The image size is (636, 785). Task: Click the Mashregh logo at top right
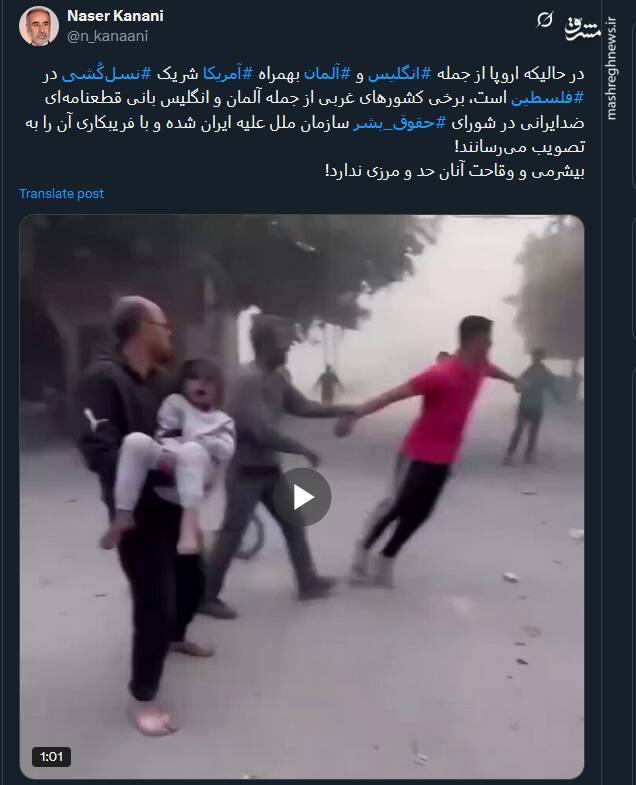coord(583,29)
